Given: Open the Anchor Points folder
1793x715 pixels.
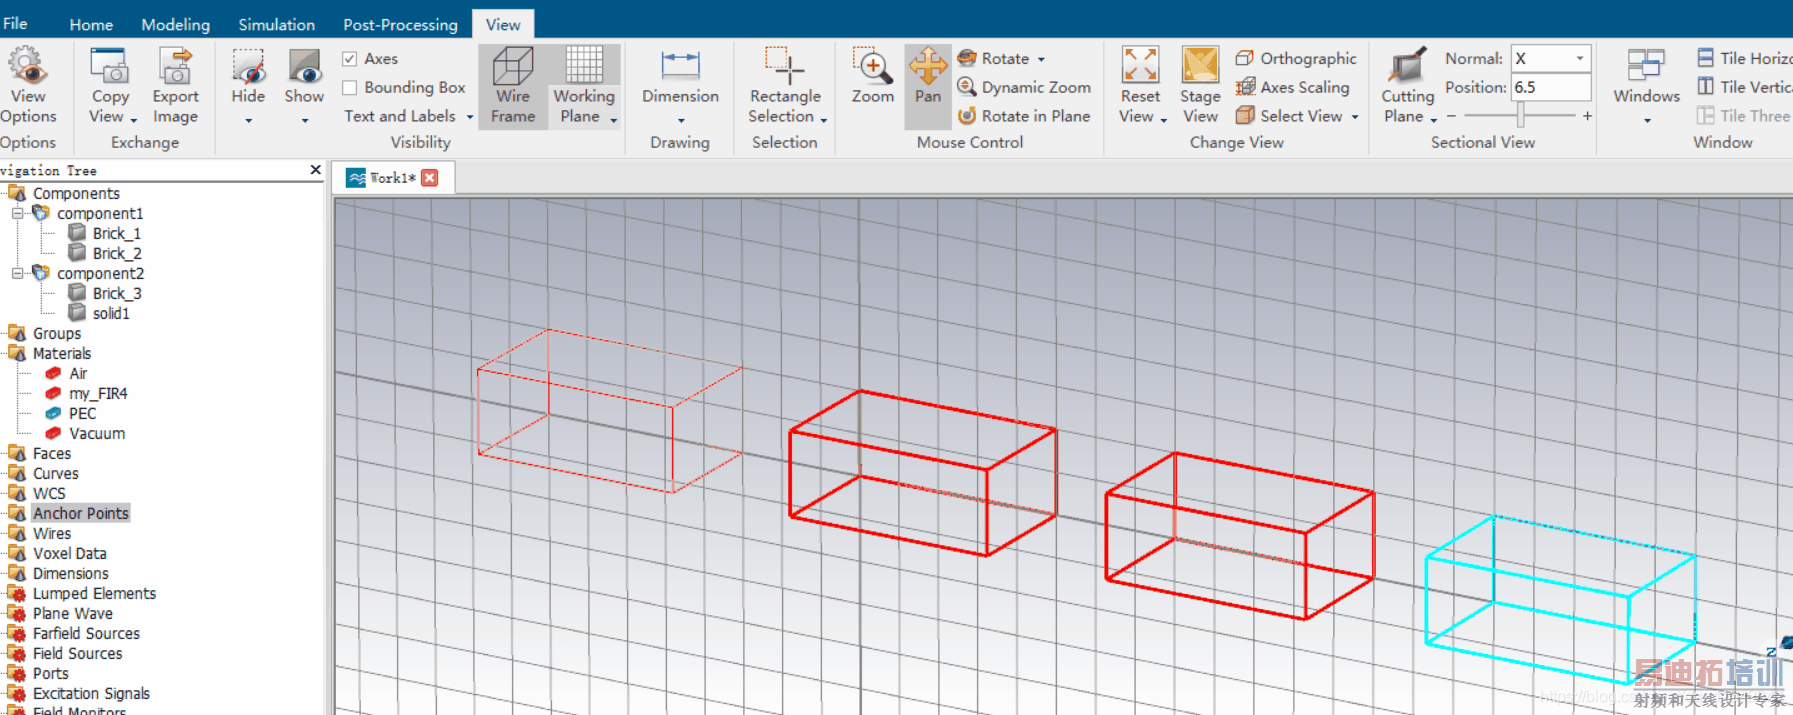Looking at the screenshot, I should (x=80, y=513).
